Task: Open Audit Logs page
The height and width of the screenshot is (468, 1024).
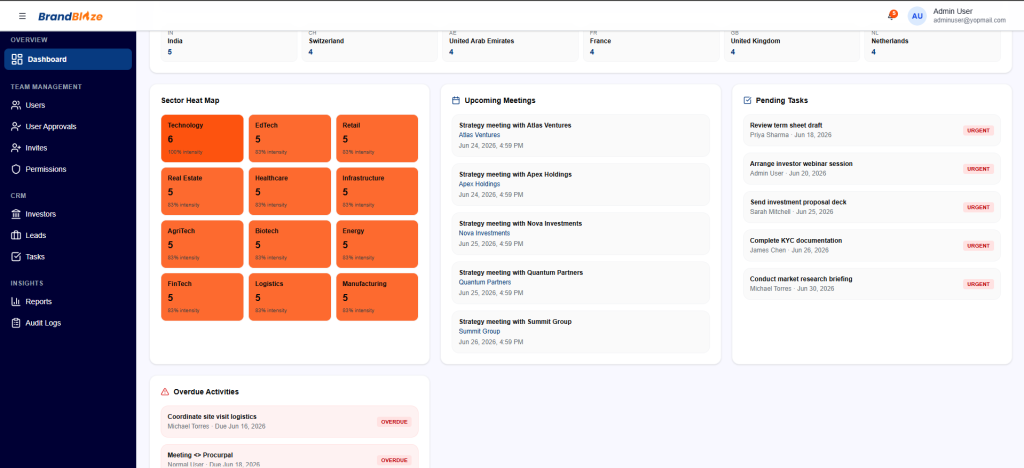Action: pyautogui.click(x=68, y=323)
